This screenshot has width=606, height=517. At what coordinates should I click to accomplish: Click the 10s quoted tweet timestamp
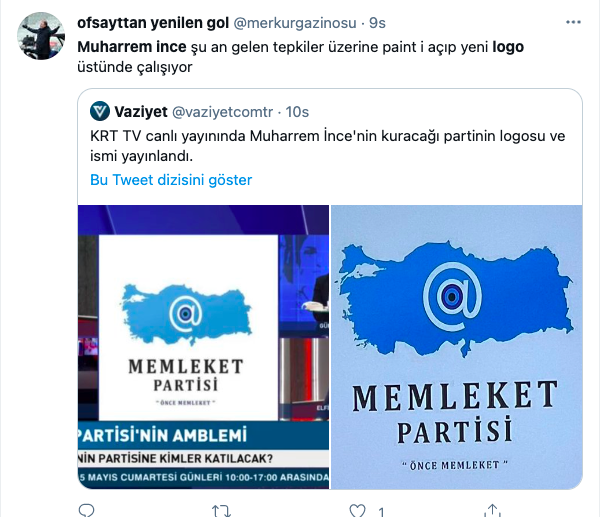[x=297, y=112]
